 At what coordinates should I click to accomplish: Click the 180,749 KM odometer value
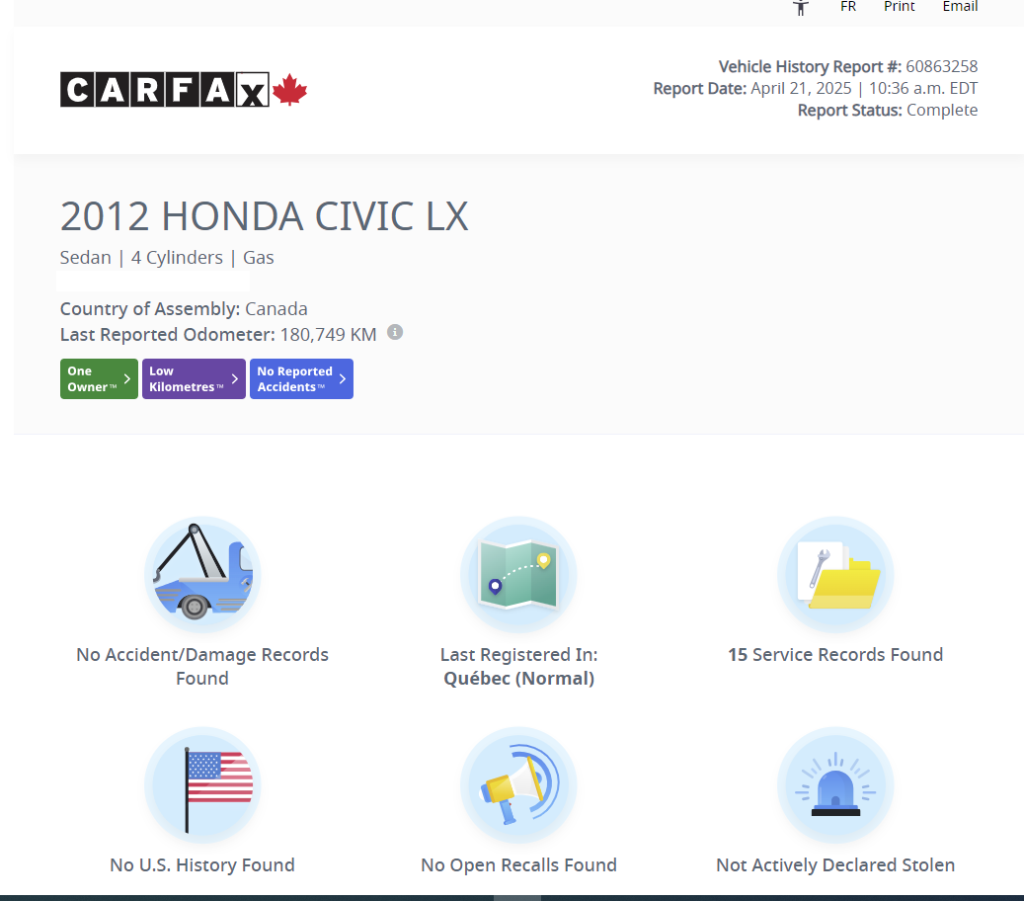click(x=328, y=334)
